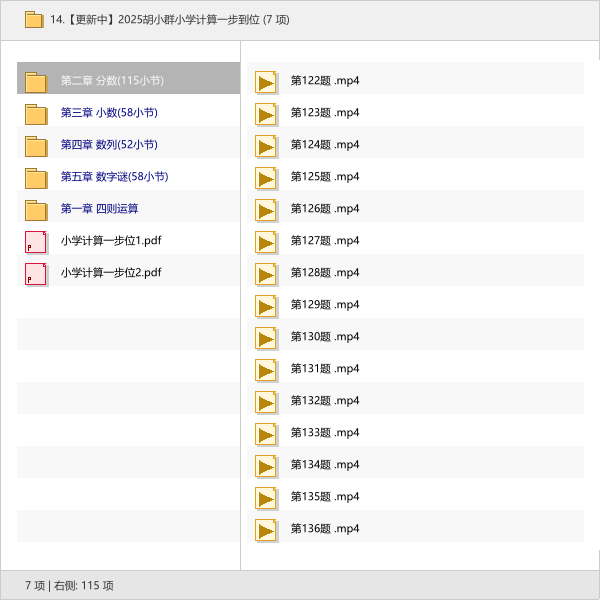Click the video icon for 第122题 .mp4
Image resolution: width=600 pixels, height=600 pixels.
tap(265, 82)
